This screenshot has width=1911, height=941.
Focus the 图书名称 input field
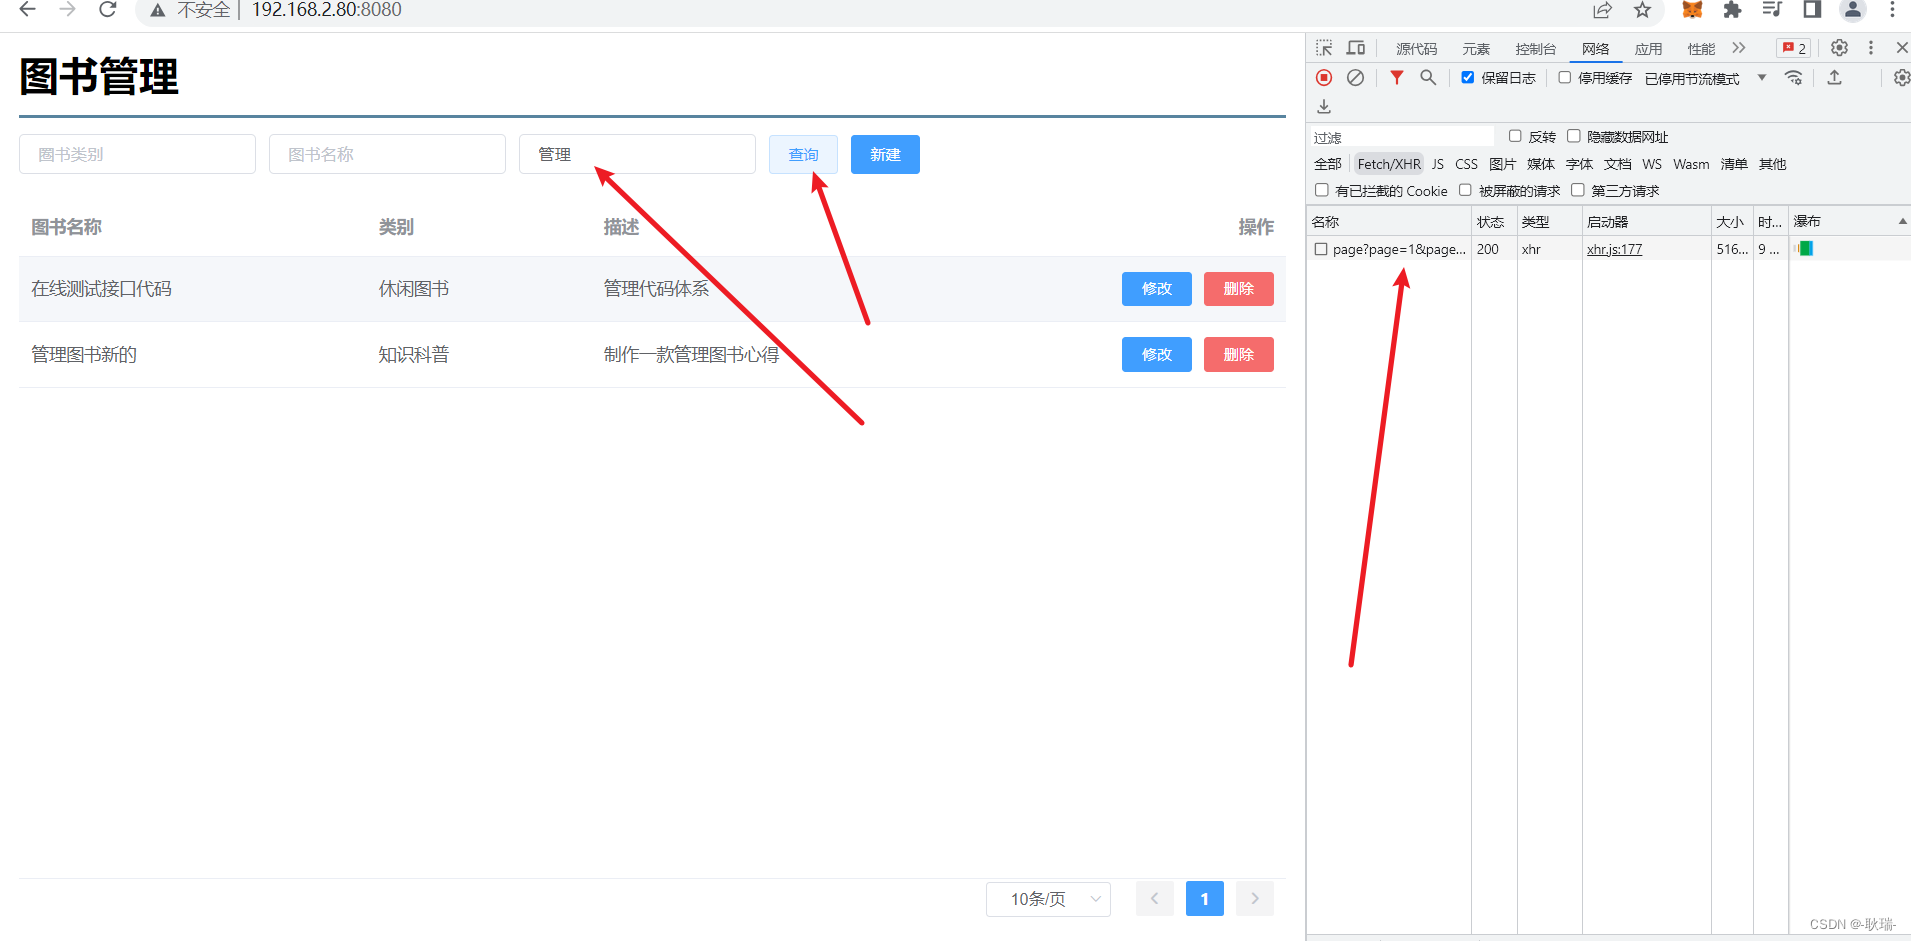click(x=387, y=154)
